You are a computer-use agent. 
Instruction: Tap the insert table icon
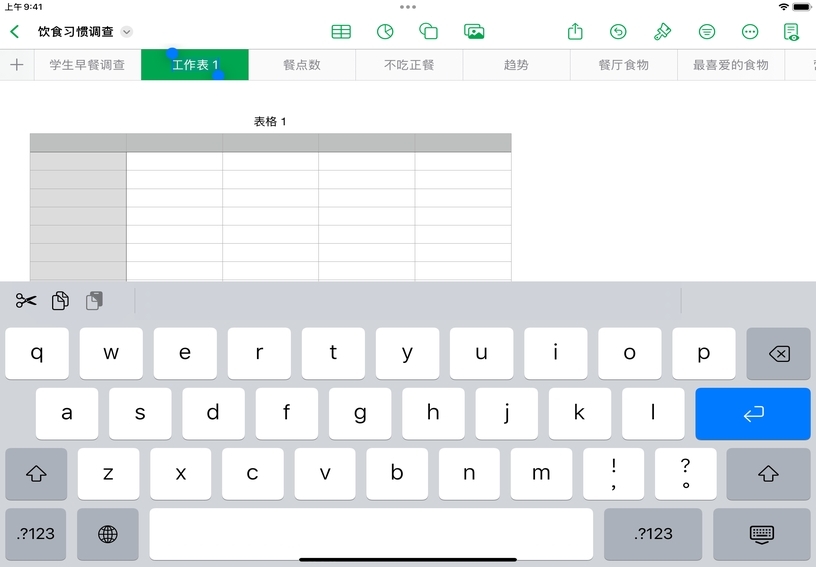coord(341,32)
